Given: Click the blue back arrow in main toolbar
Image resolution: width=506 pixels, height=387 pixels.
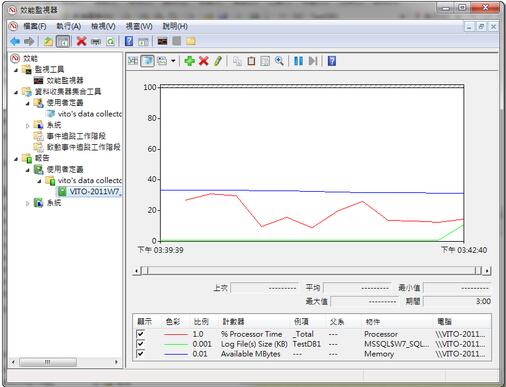Looking at the screenshot, I should (15, 41).
